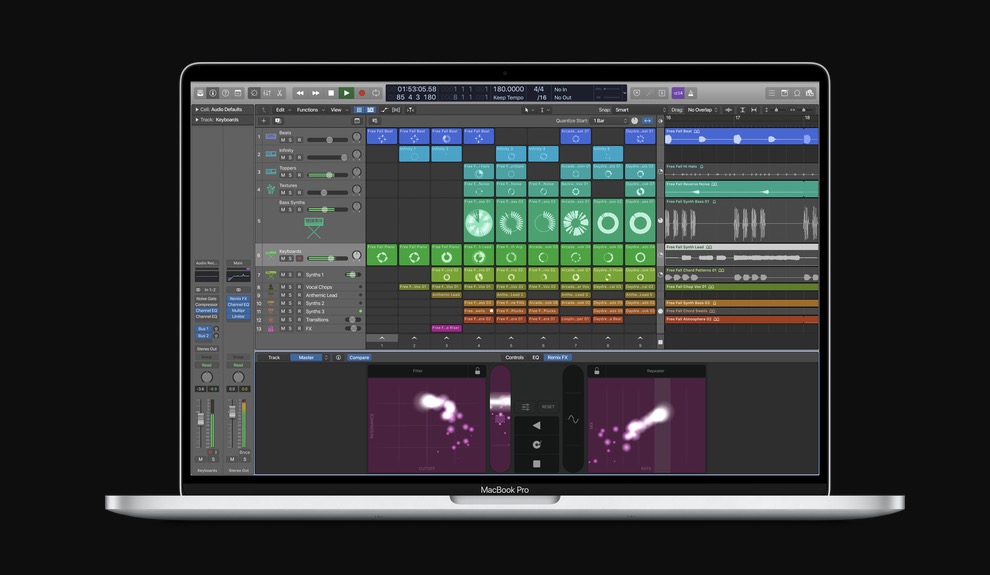
Task: Click the Compare button
Action: 358,357
